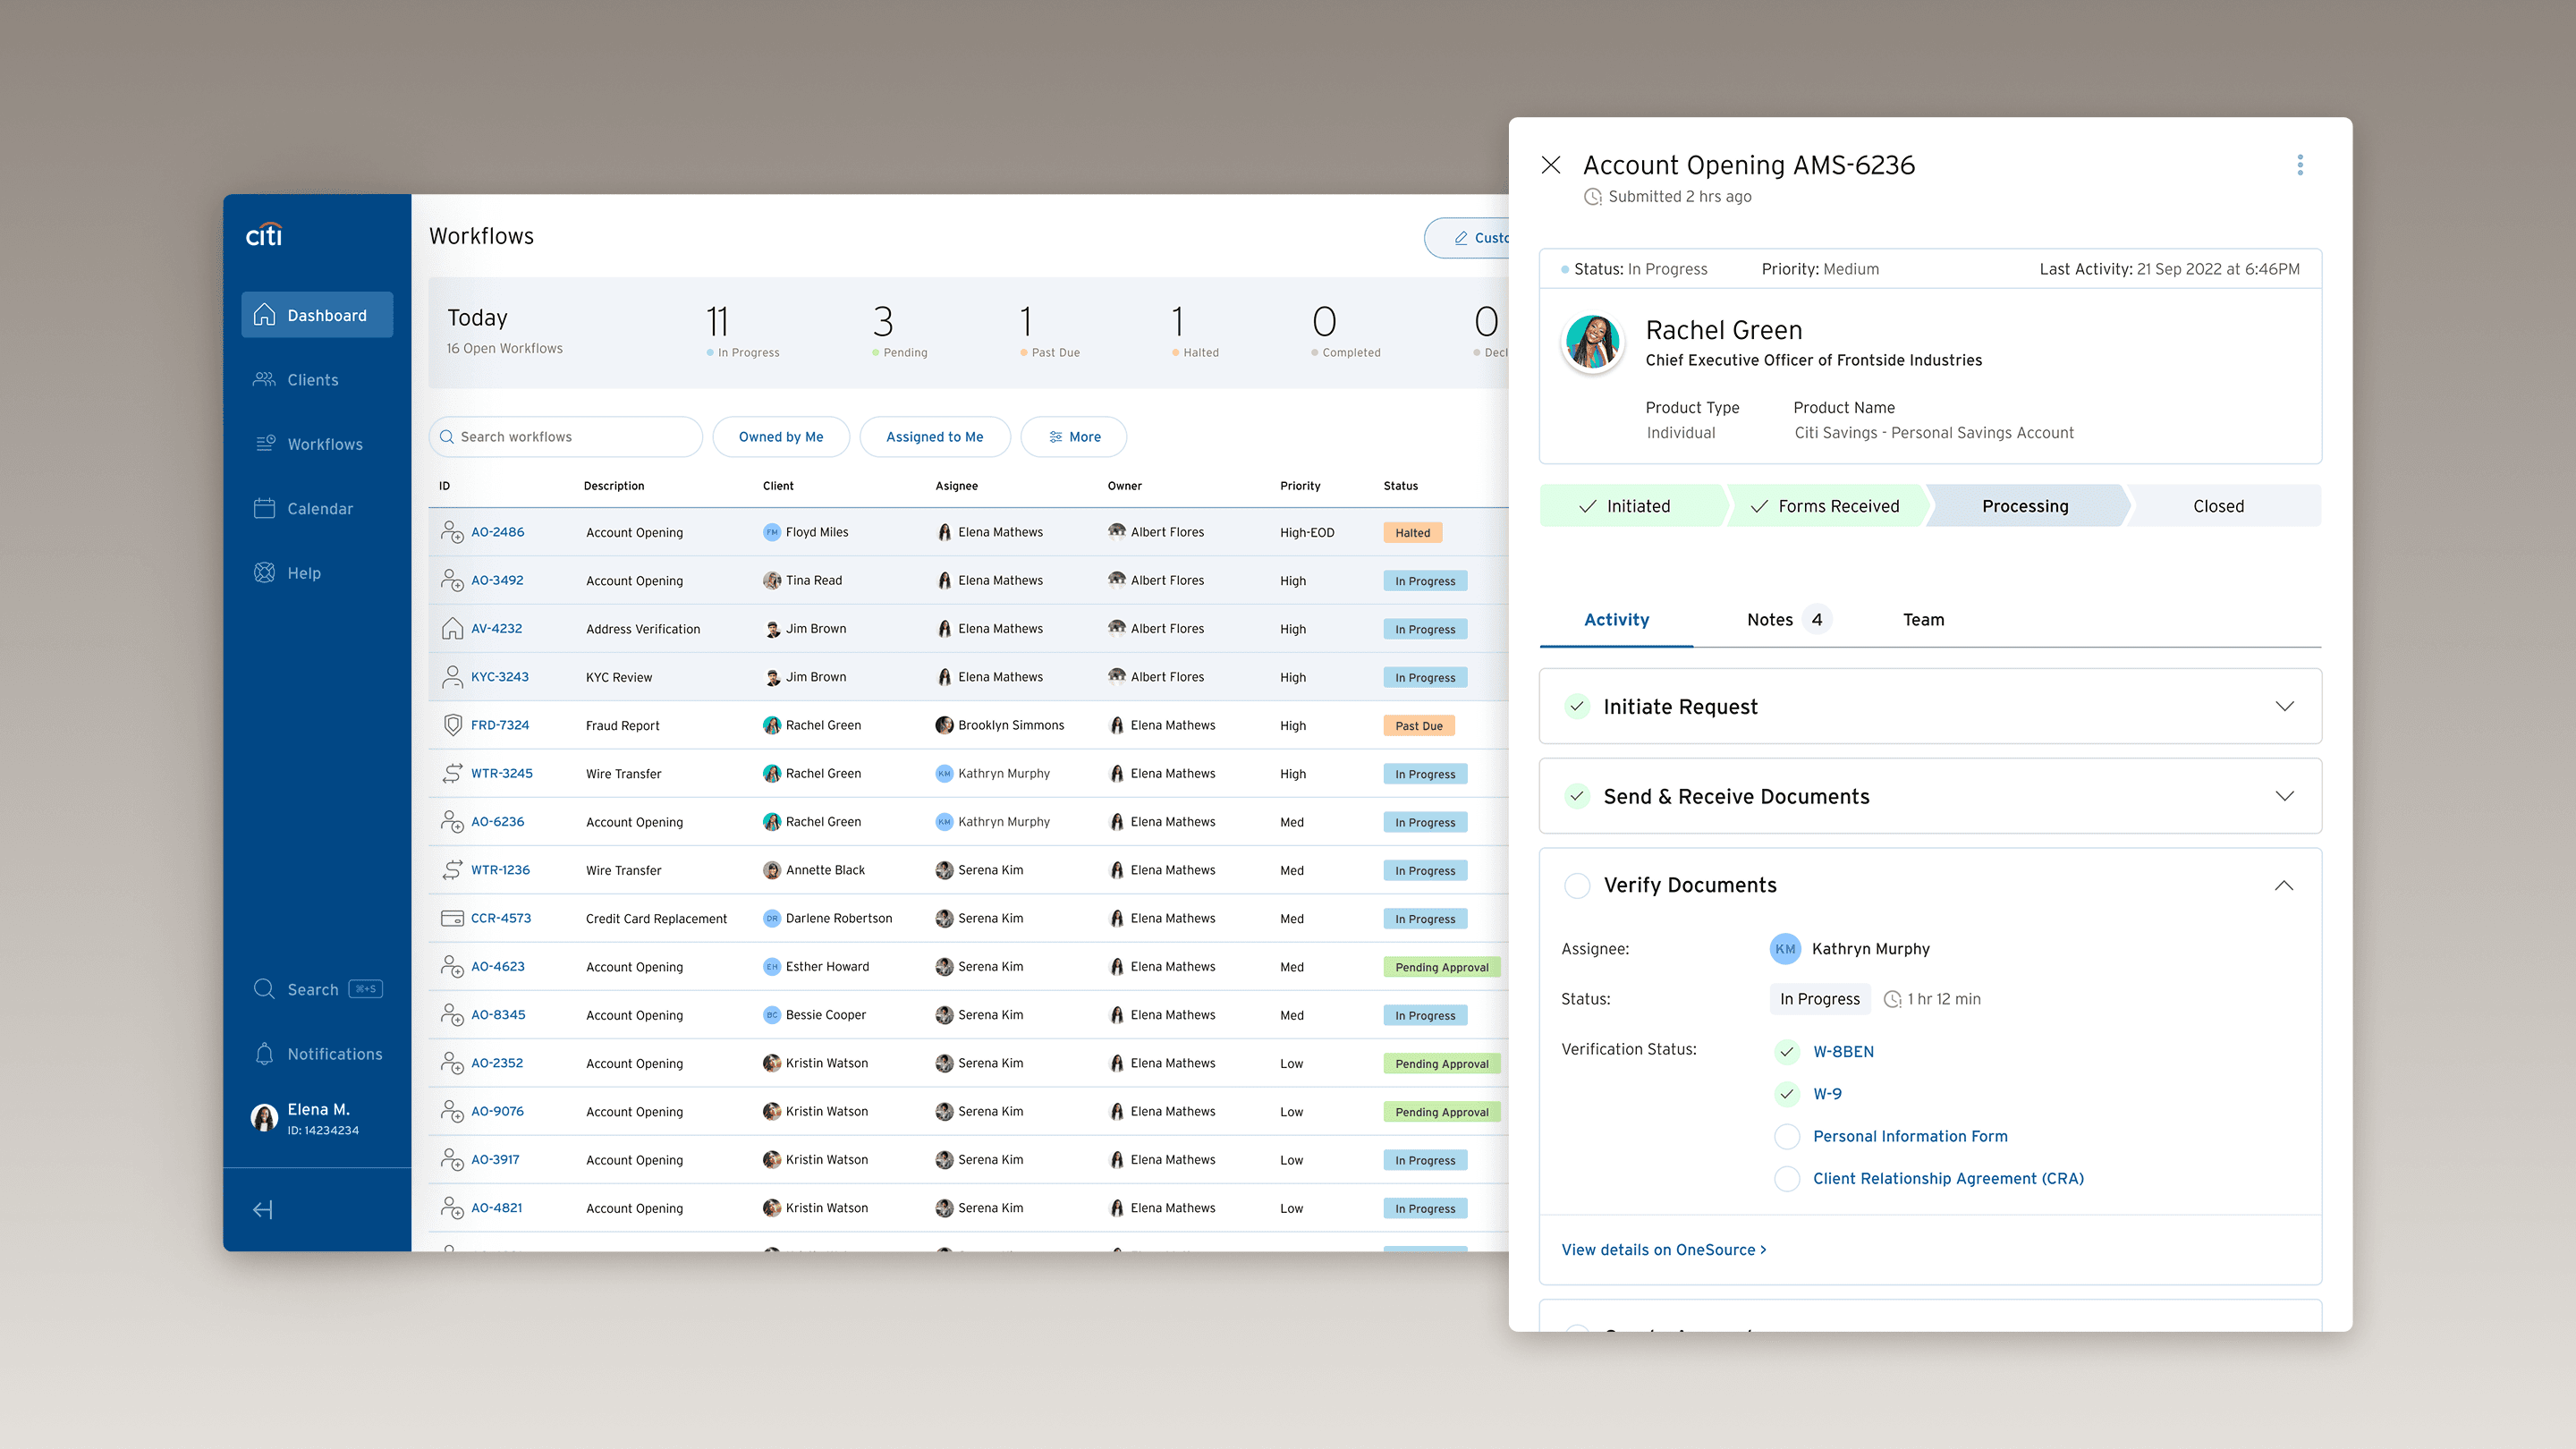Open the Clients section icon
This screenshot has height=1449, width=2576.
264,380
